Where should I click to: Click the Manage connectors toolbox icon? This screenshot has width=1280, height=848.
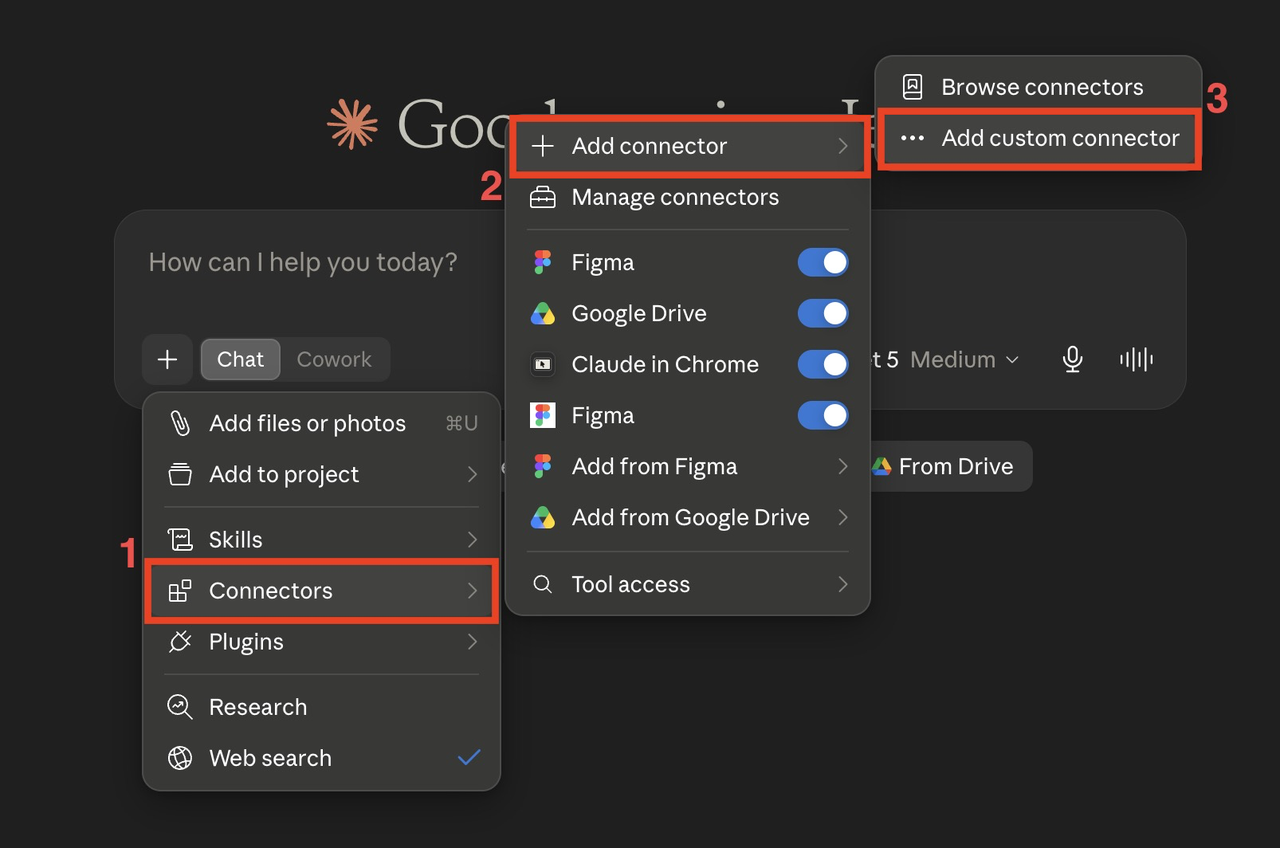tap(543, 198)
